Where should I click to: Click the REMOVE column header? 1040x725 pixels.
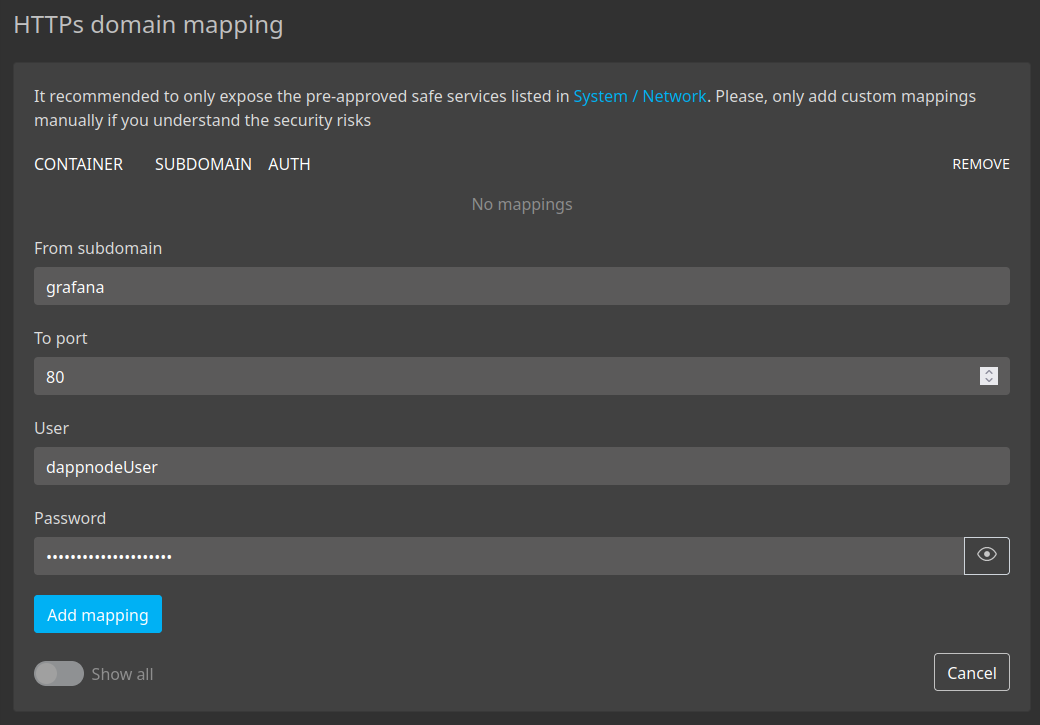click(x=981, y=164)
